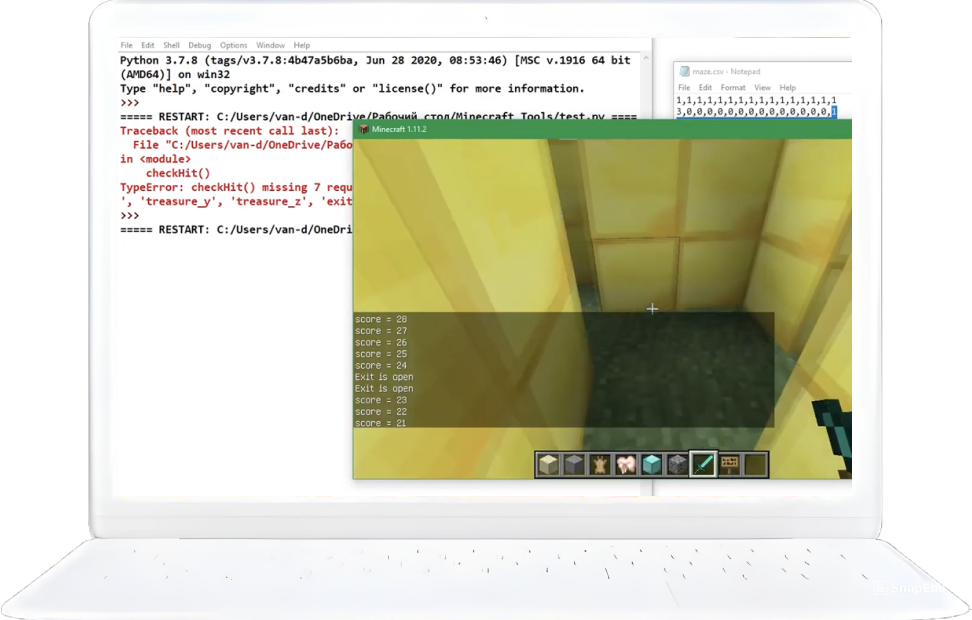The width and height of the screenshot is (972, 620).
Task: Click the 'score = 22' chat message
Action: pos(381,412)
